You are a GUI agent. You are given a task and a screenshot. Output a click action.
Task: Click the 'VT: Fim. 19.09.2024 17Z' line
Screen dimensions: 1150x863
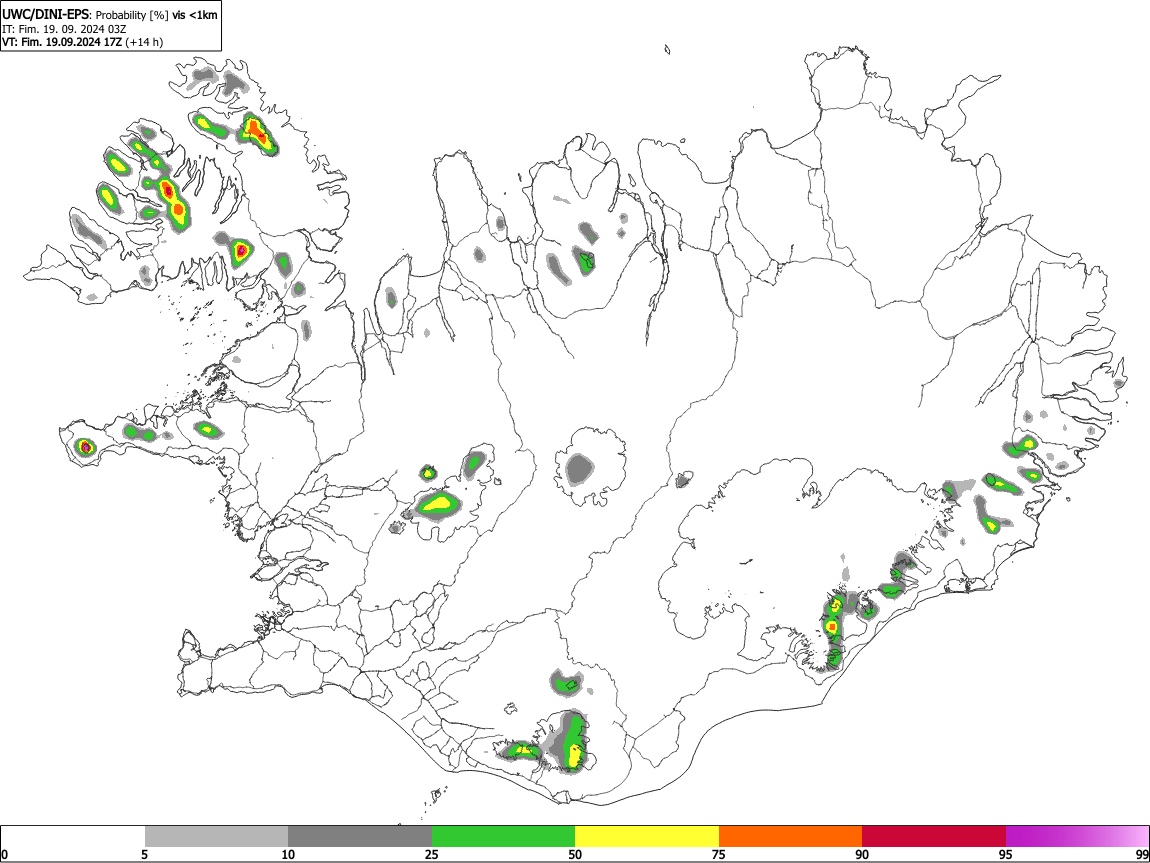[62, 42]
